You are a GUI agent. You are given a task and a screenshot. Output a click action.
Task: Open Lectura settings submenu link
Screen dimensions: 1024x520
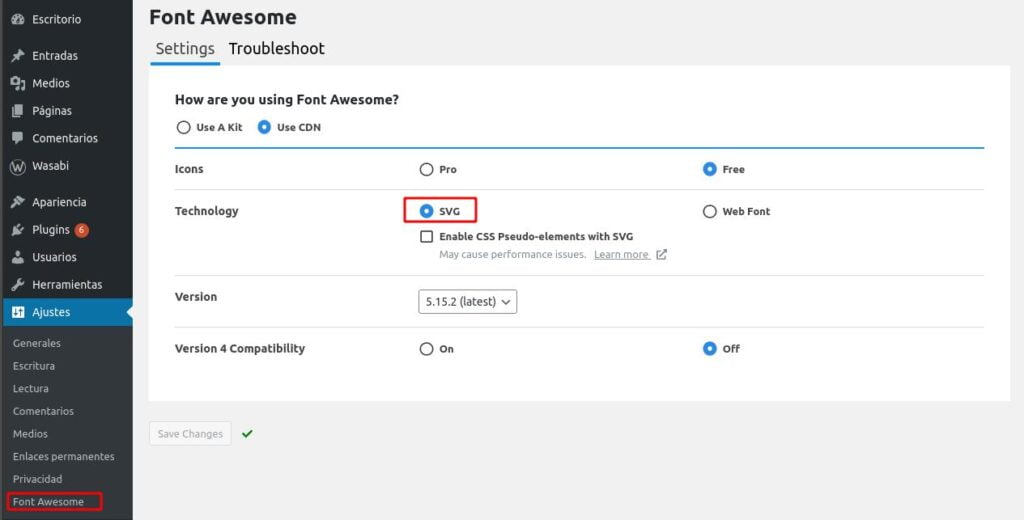click(x=31, y=389)
